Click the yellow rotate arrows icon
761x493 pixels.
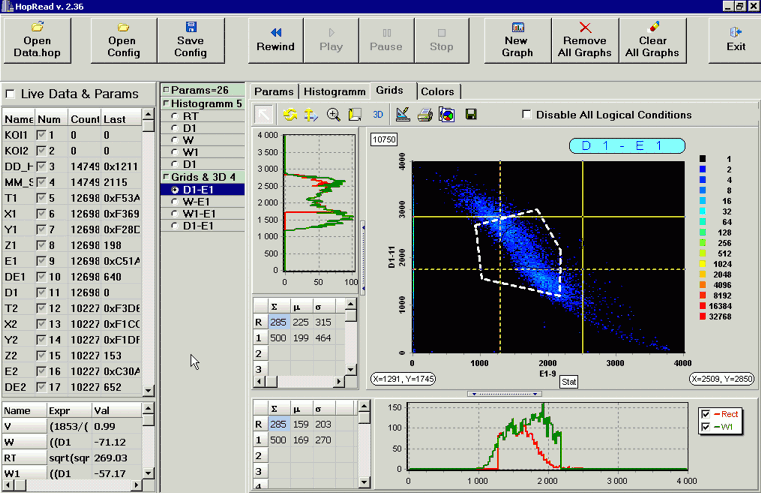(290, 115)
